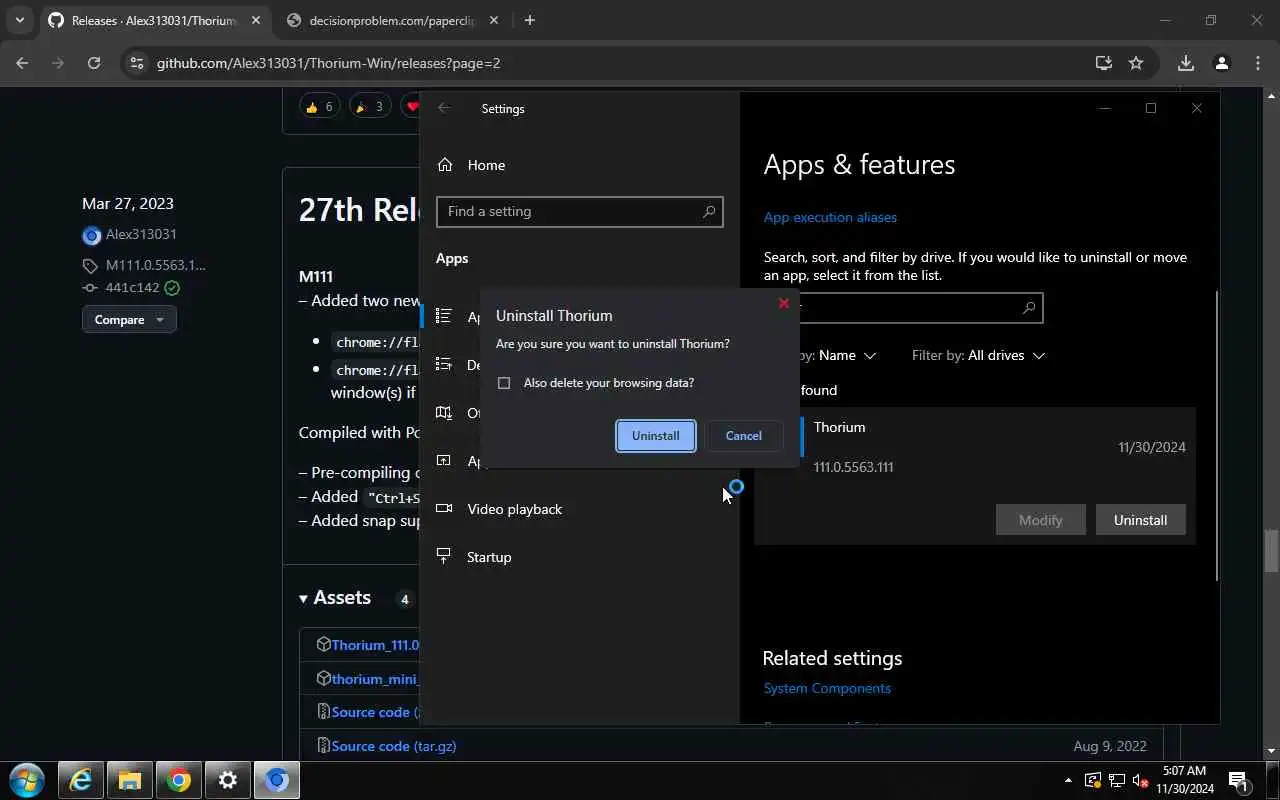The height and width of the screenshot is (800, 1280).
Task: Download thorium_mini_ asset
Action: point(375,678)
